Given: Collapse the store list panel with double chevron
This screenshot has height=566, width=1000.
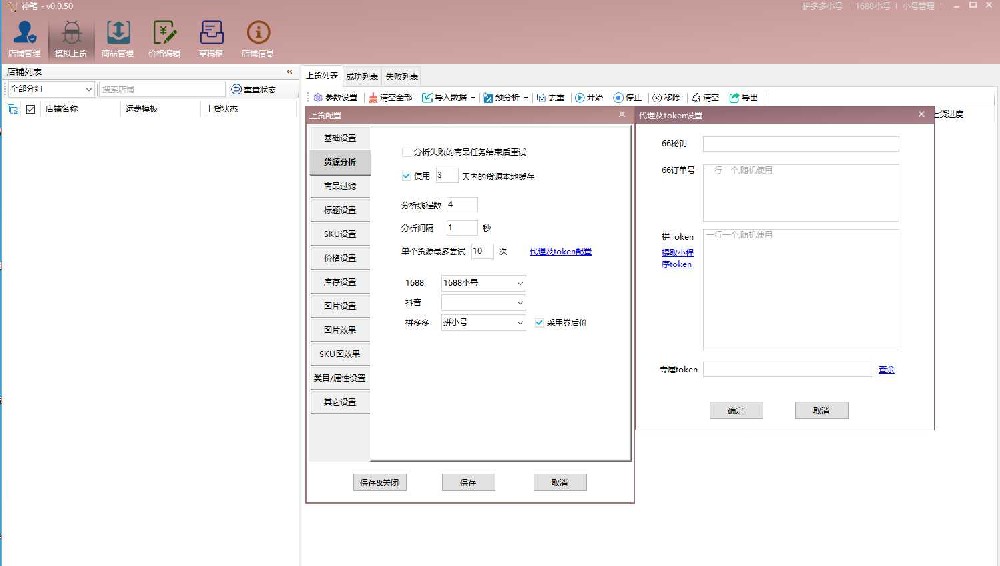Looking at the screenshot, I should (290, 72).
